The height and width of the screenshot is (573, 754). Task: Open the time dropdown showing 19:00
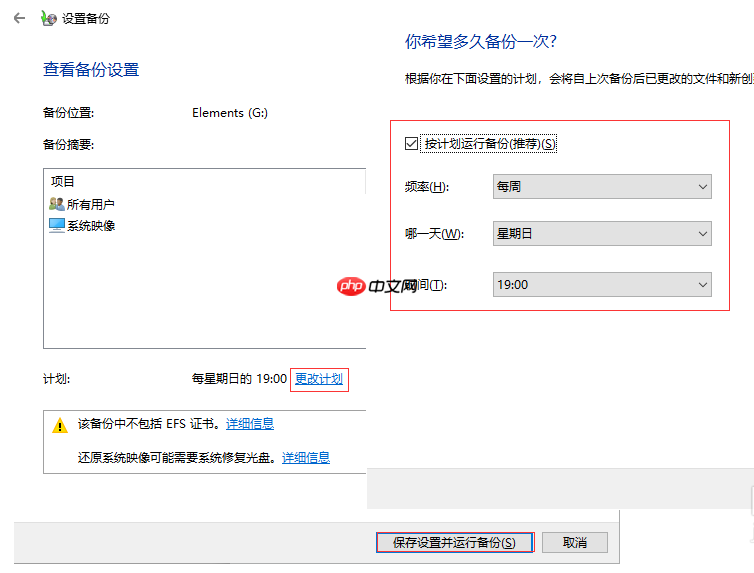[602, 285]
